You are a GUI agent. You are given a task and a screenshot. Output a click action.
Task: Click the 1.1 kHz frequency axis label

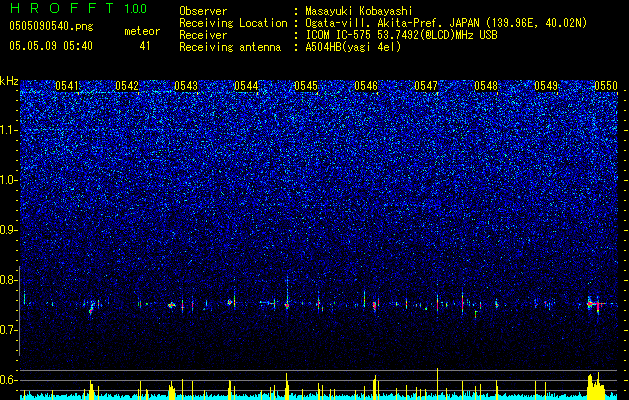coord(9,130)
